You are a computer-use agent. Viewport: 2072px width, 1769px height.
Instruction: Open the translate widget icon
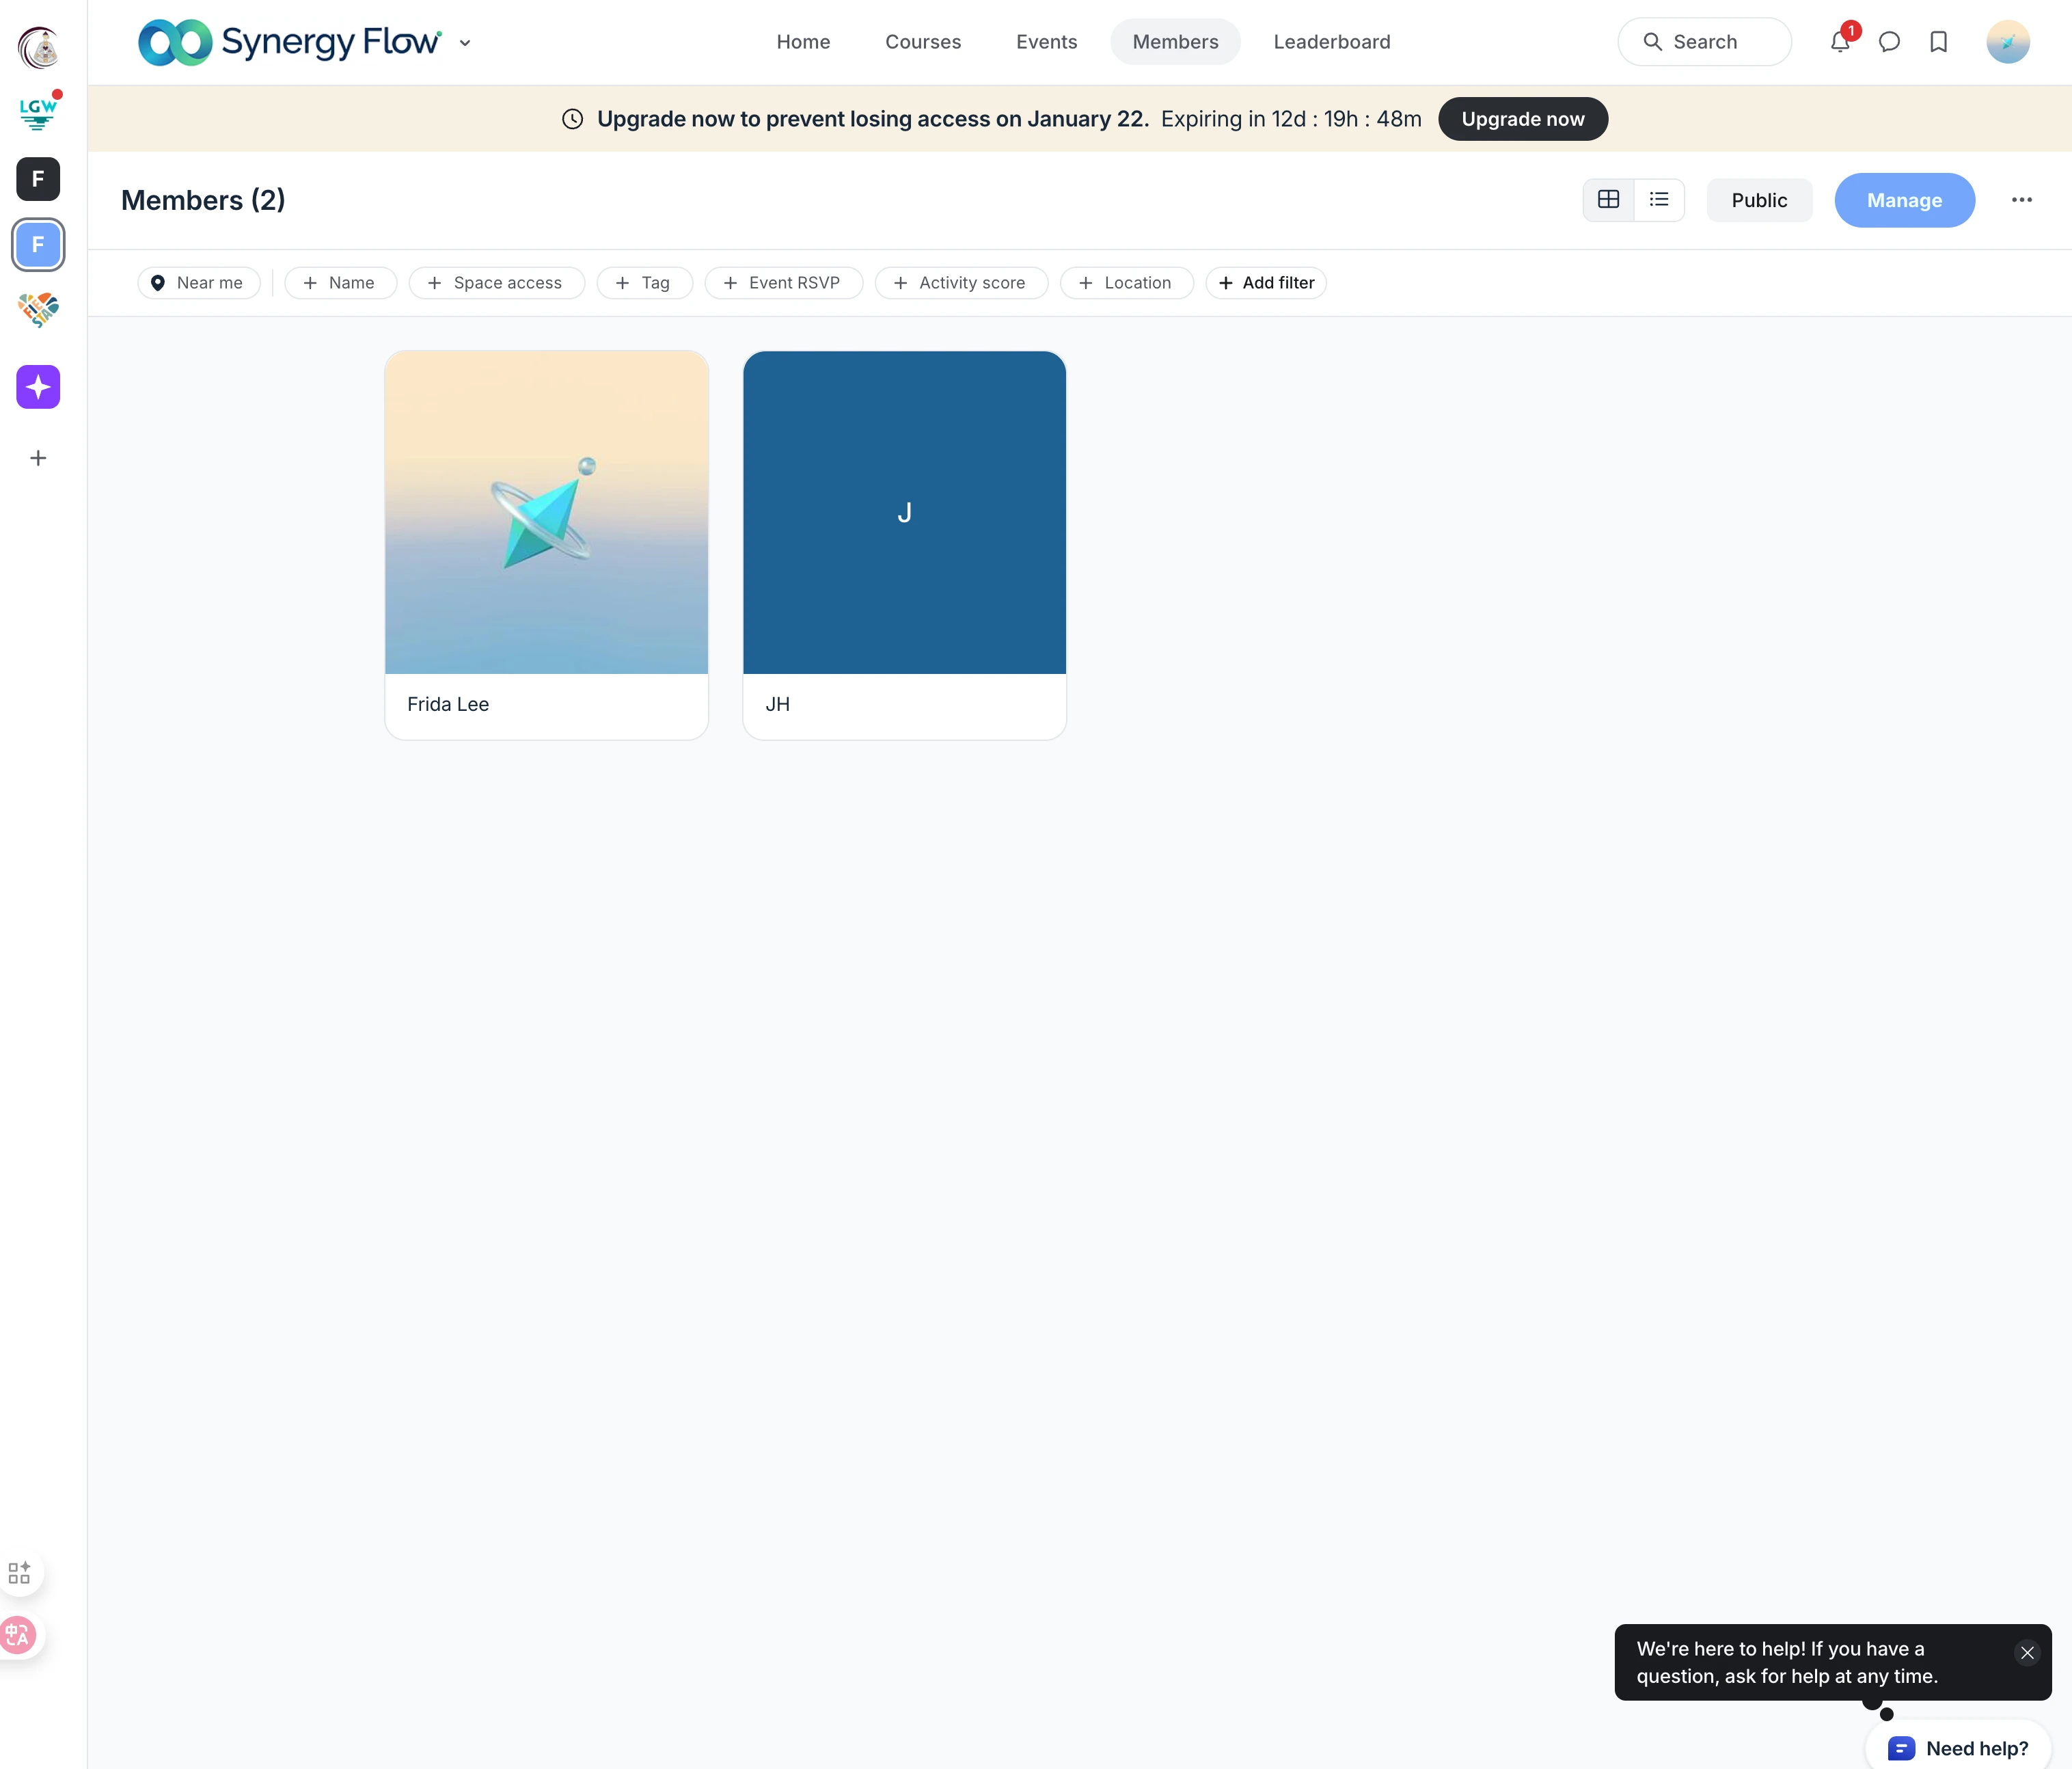pyautogui.click(x=19, y=1635)
